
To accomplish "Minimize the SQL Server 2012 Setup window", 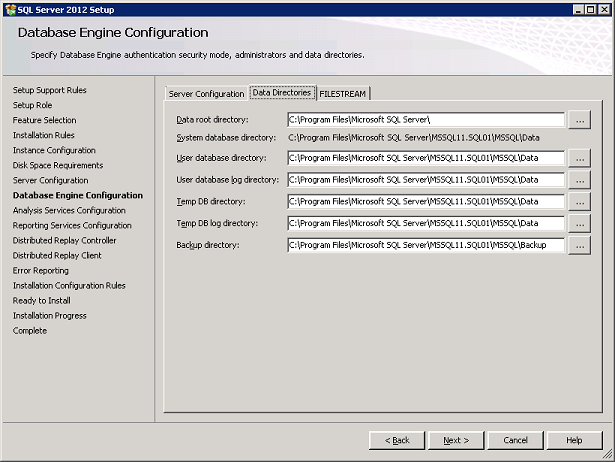I will [x=578, y=10].
